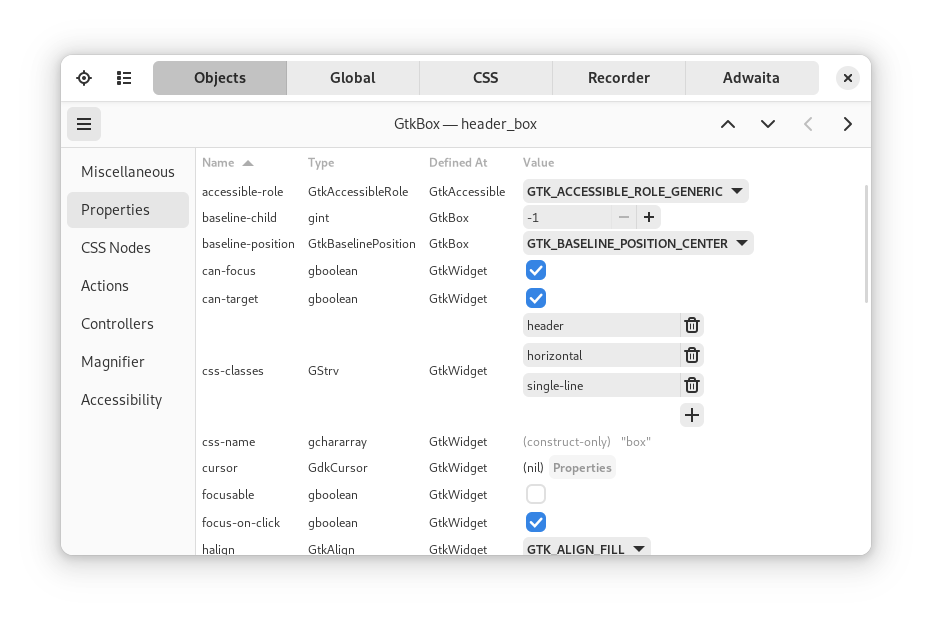Delete the header css class
932x622 pixels.
[691, 325]
